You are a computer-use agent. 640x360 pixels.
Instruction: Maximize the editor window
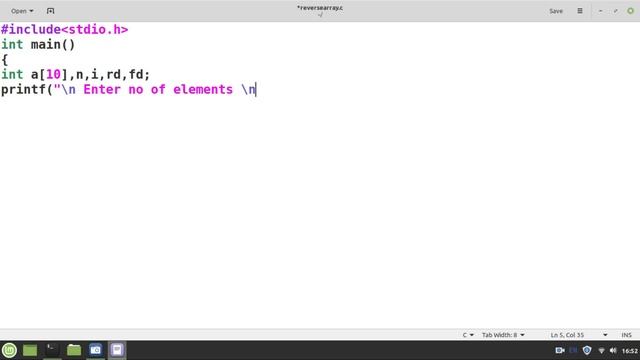click(616, 11)
